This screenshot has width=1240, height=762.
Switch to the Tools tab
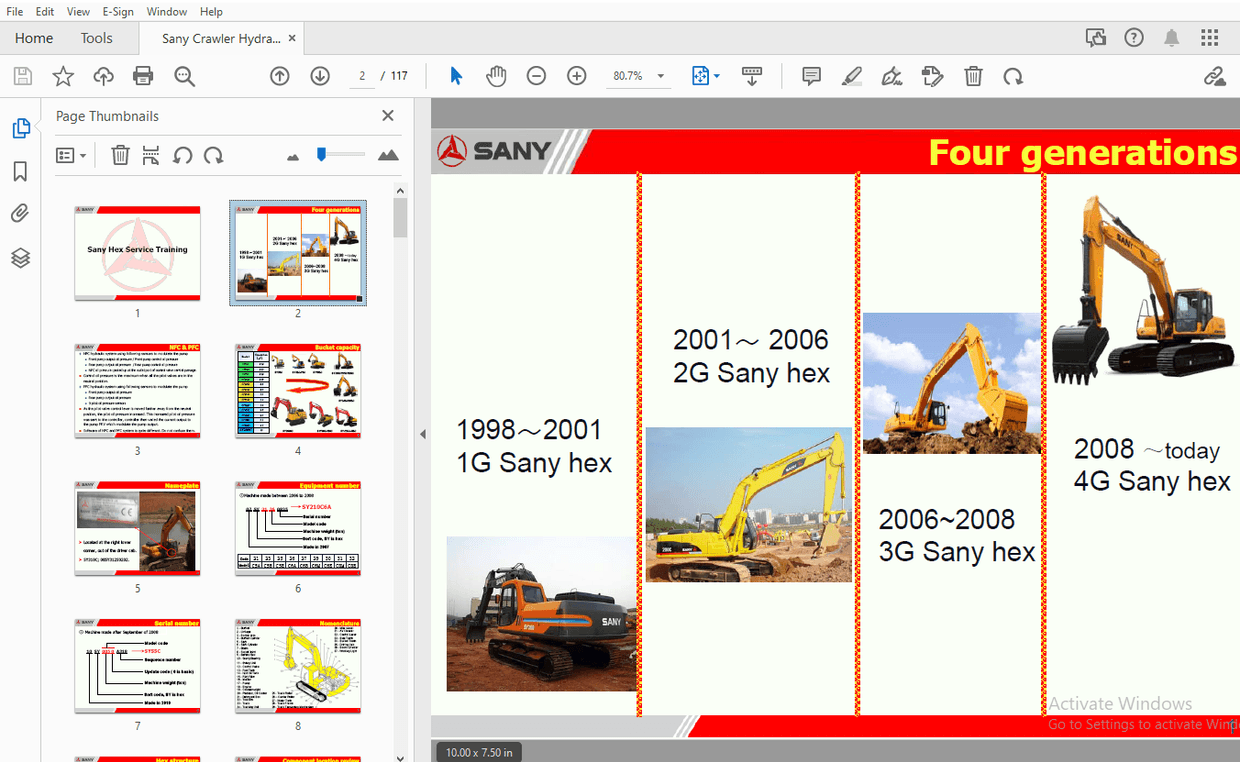click(x=96, y=37)
